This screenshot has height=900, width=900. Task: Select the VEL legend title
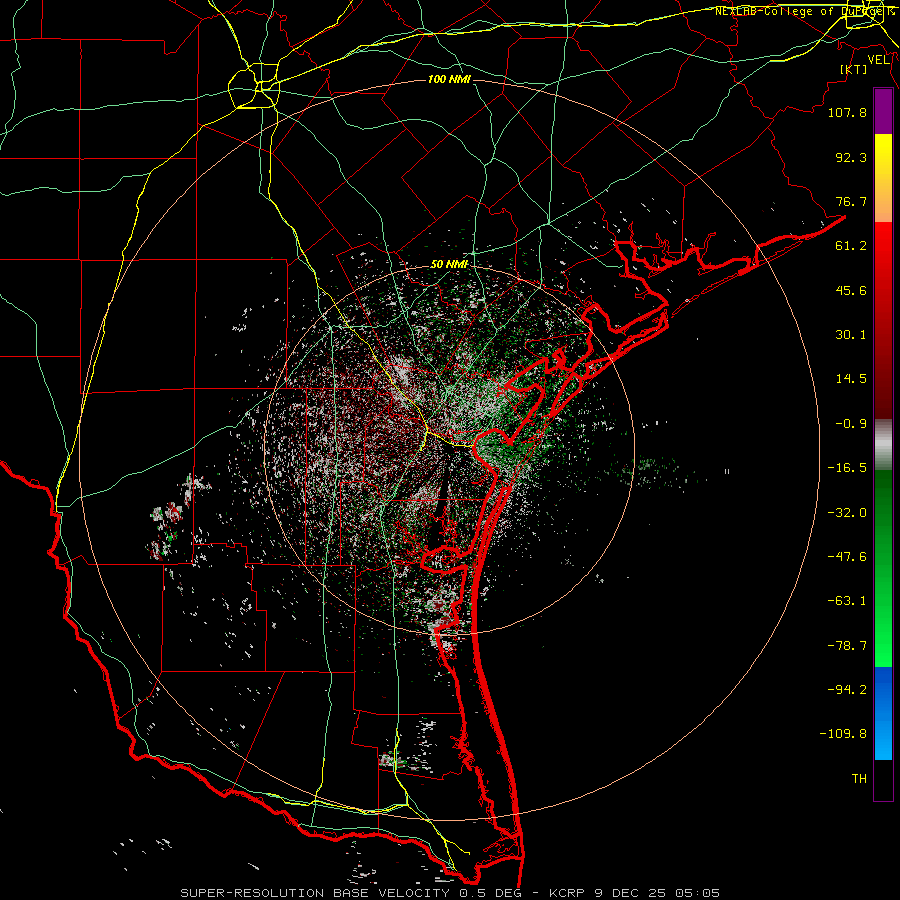coord(879,60)
